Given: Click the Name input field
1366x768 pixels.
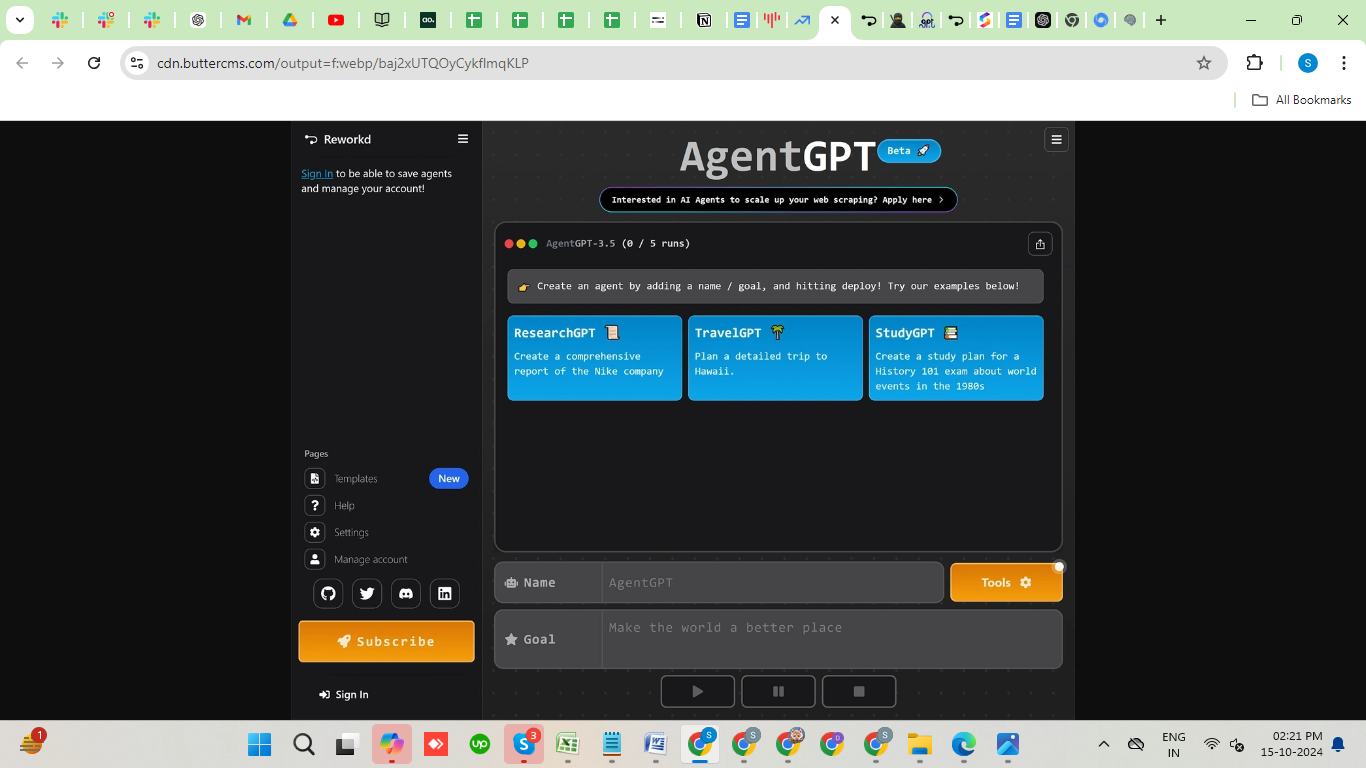Looking at the screenshot, I should pyautogui.click(x=772, y=583).
